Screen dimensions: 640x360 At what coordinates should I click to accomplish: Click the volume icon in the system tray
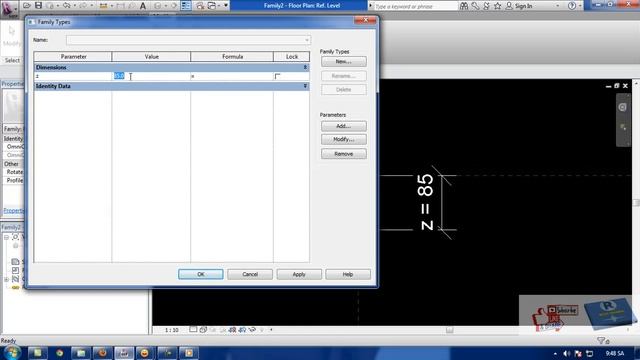[x=567, y=353]
